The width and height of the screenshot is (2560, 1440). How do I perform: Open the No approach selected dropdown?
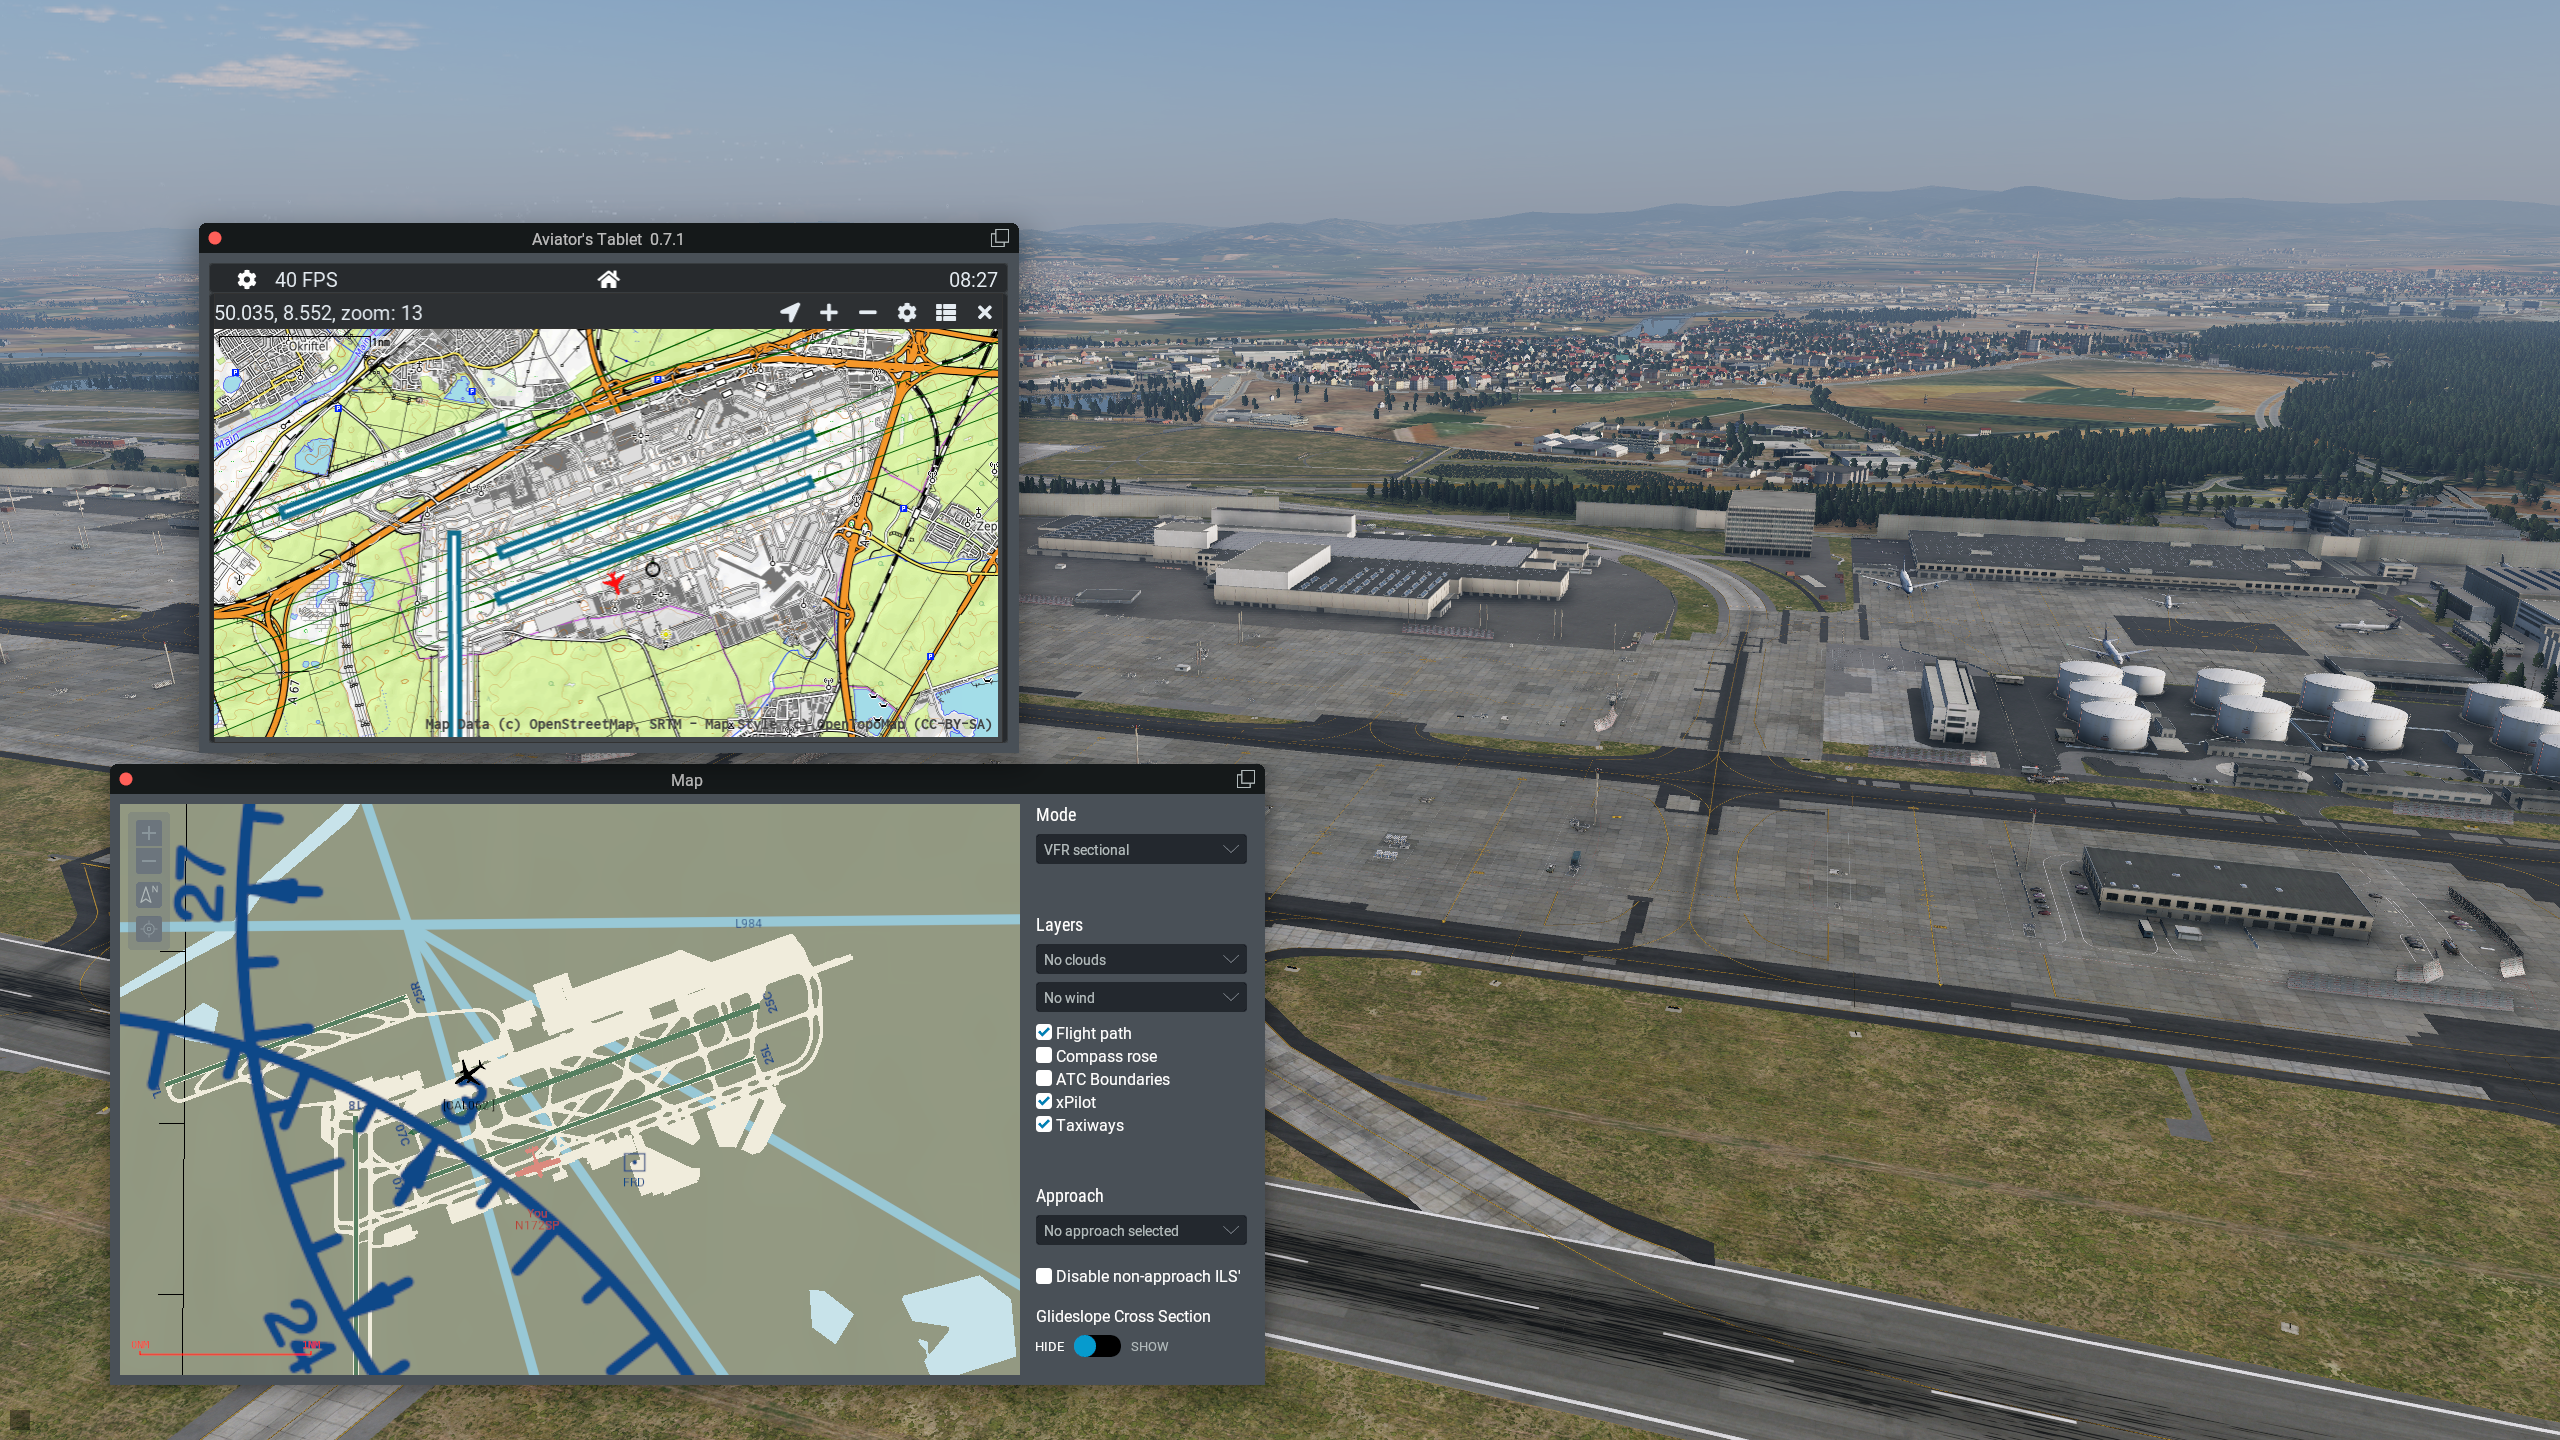[1140, 1231]
